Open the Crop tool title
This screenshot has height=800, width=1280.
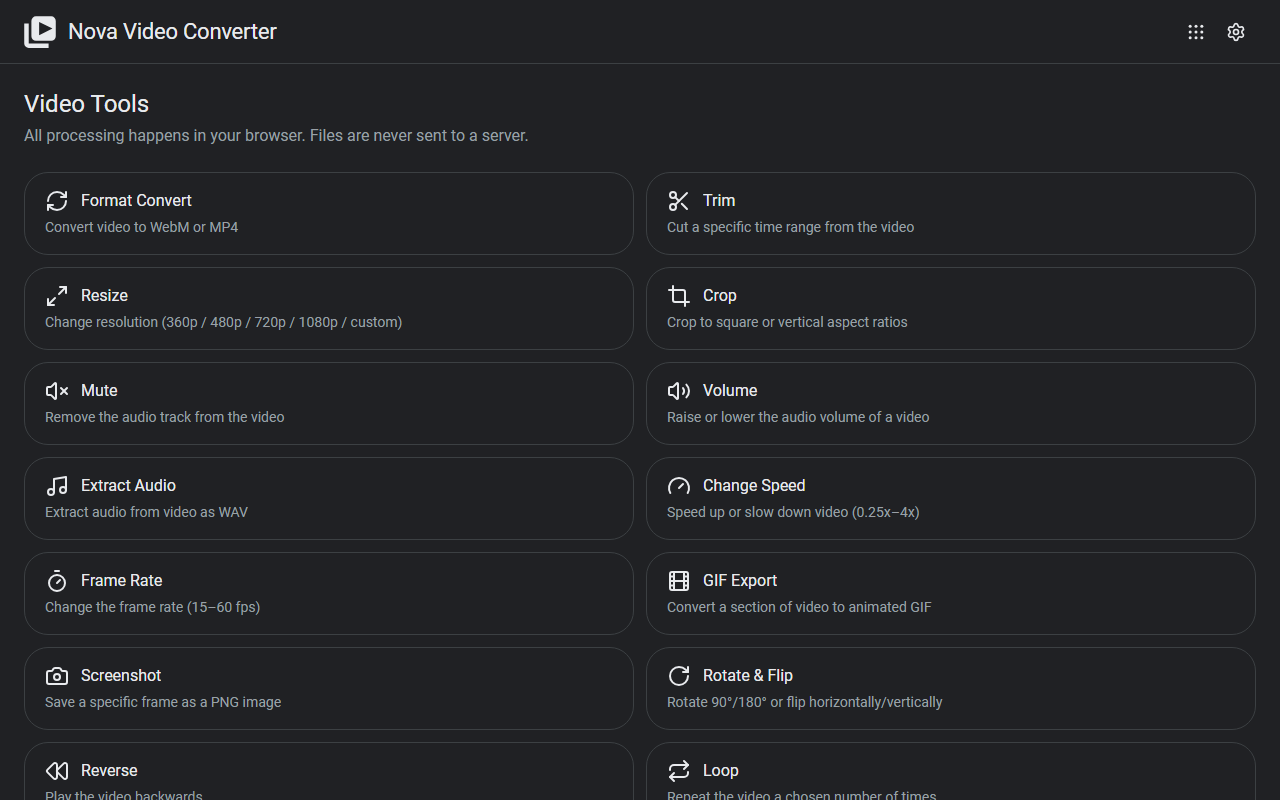(720, 295)
